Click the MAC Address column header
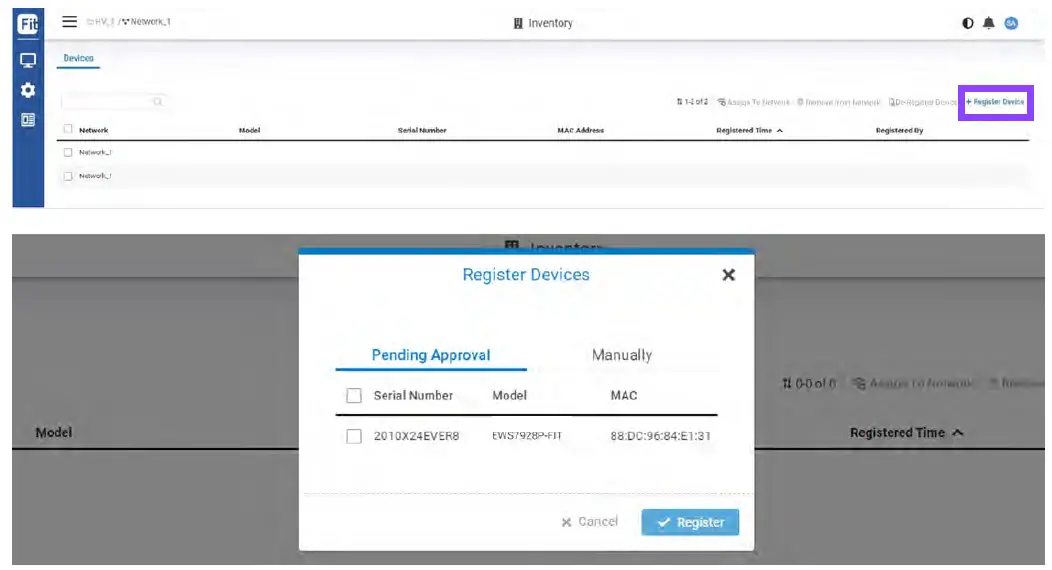 click(580, 131)
